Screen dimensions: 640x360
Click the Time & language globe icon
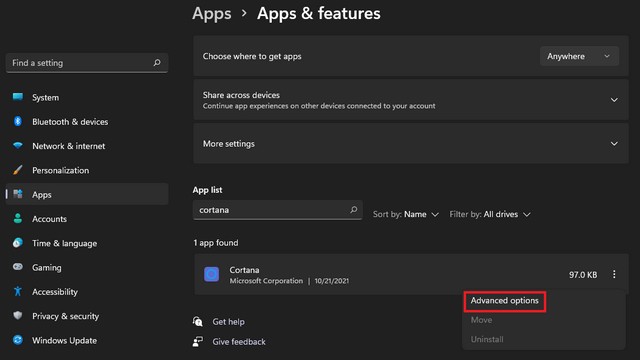pyautogui.click(x=18, y=242)
